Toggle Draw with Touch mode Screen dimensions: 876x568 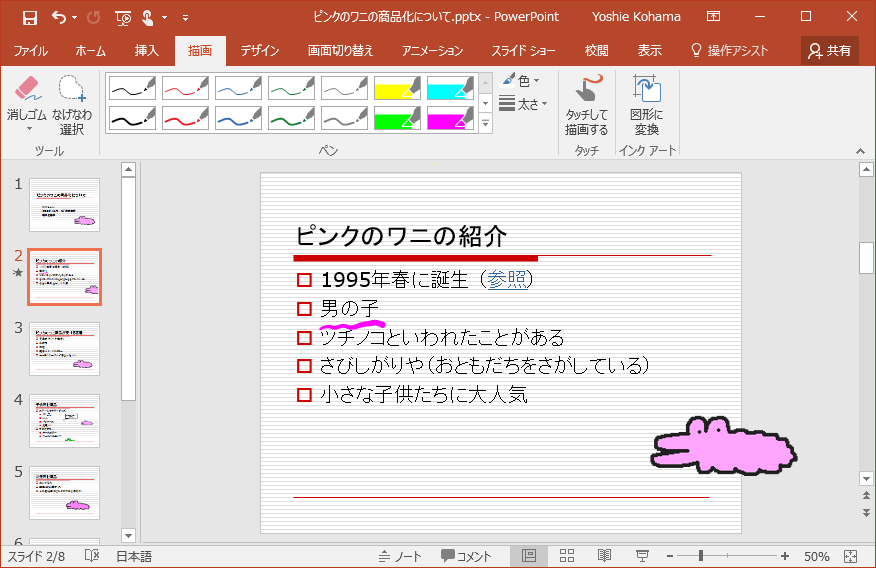(x=587, y=105)
